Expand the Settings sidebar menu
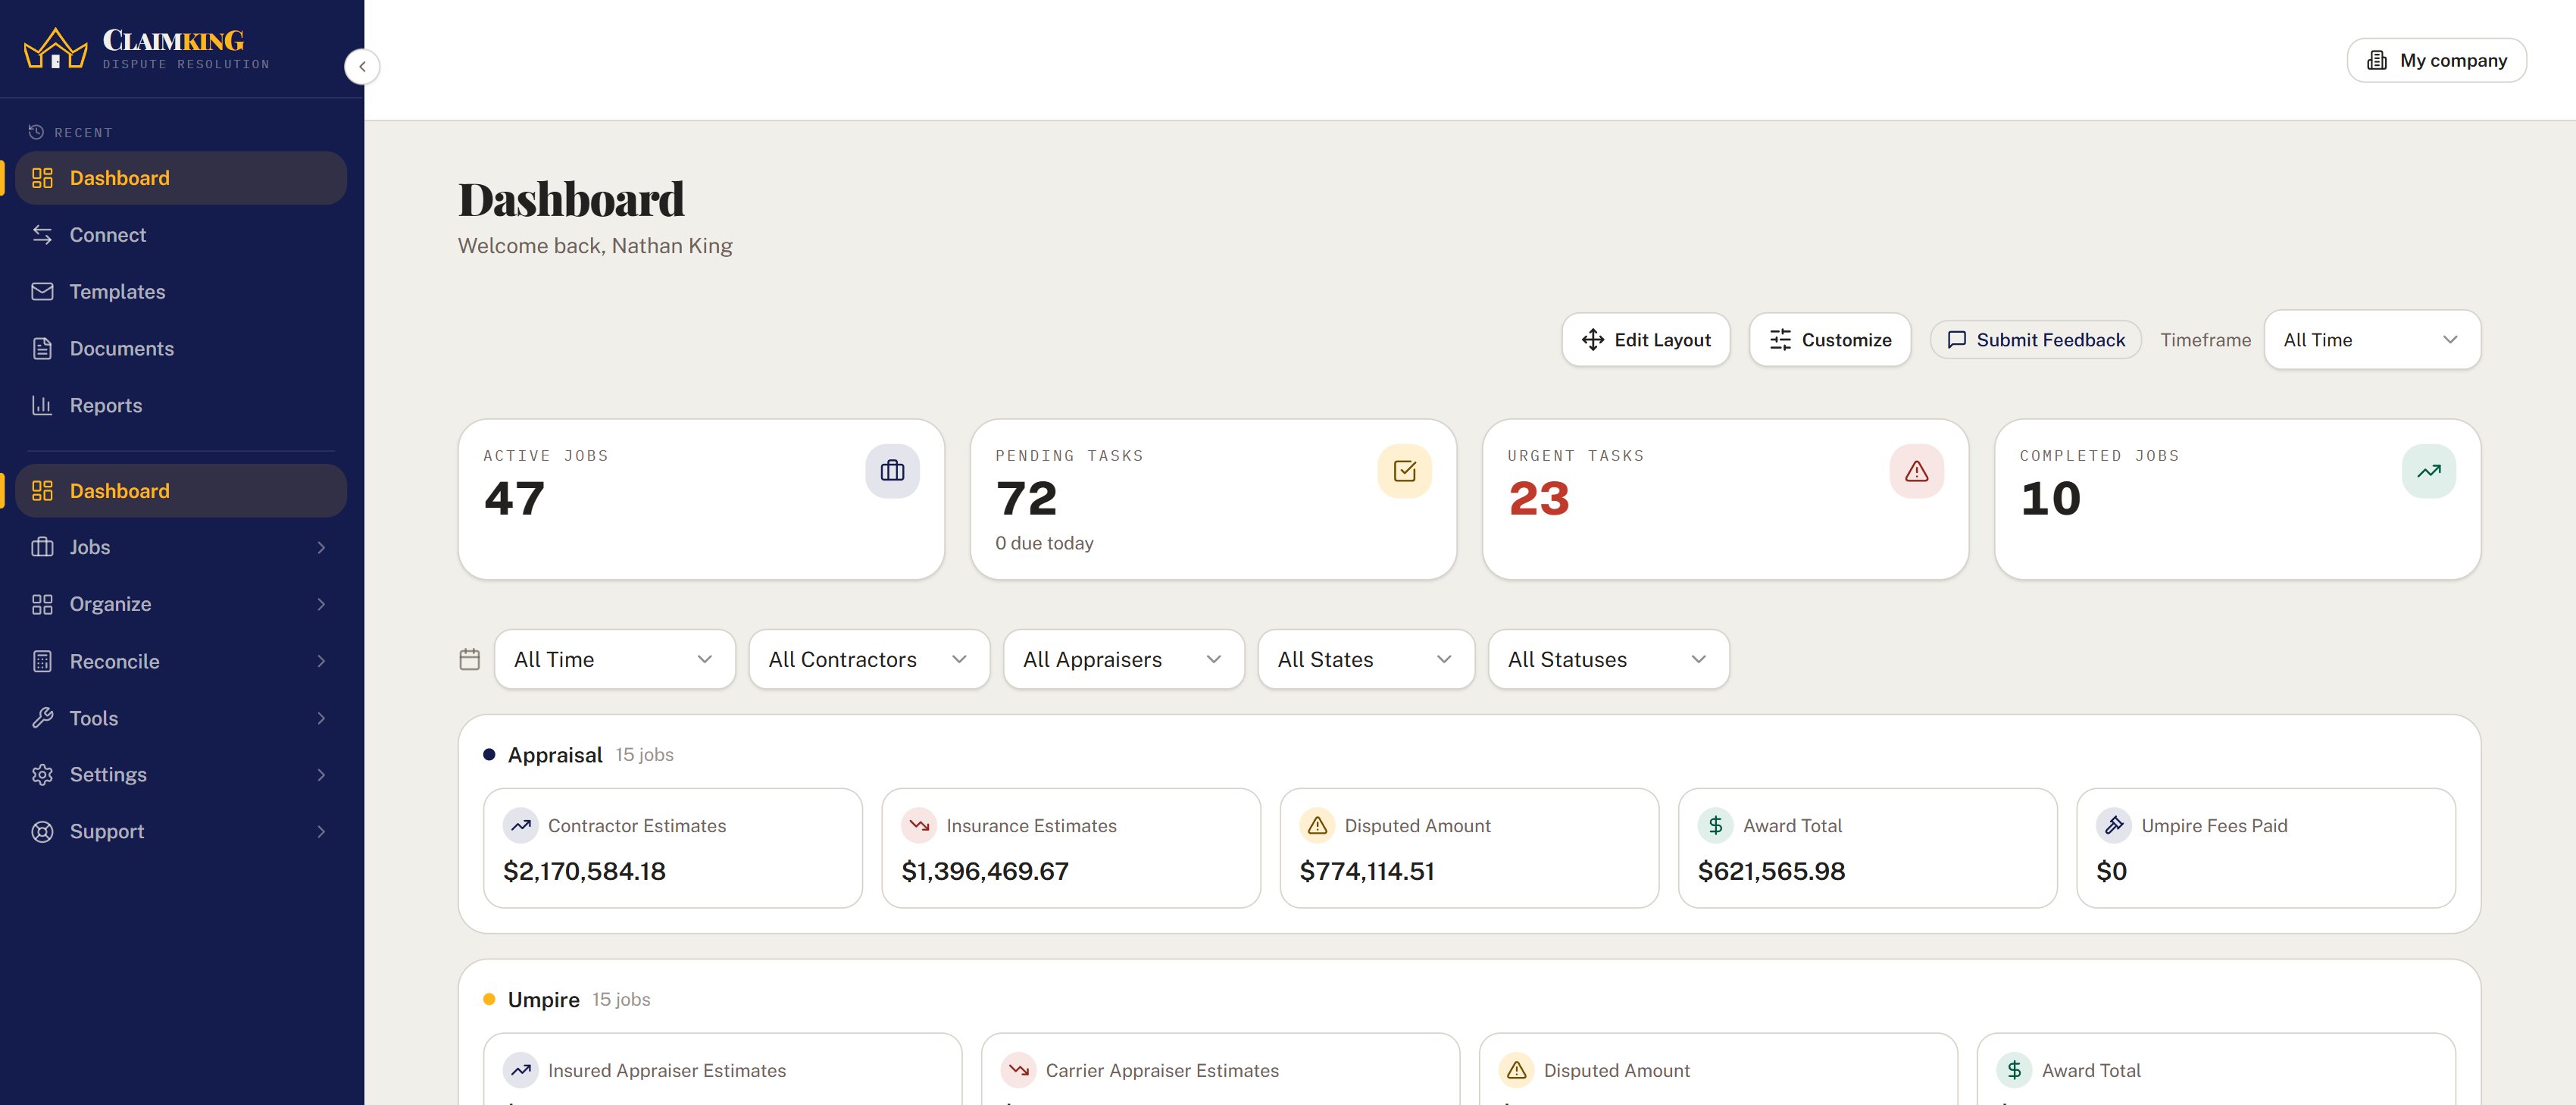The image size is (2576, 1105). [x=181, y=774]
